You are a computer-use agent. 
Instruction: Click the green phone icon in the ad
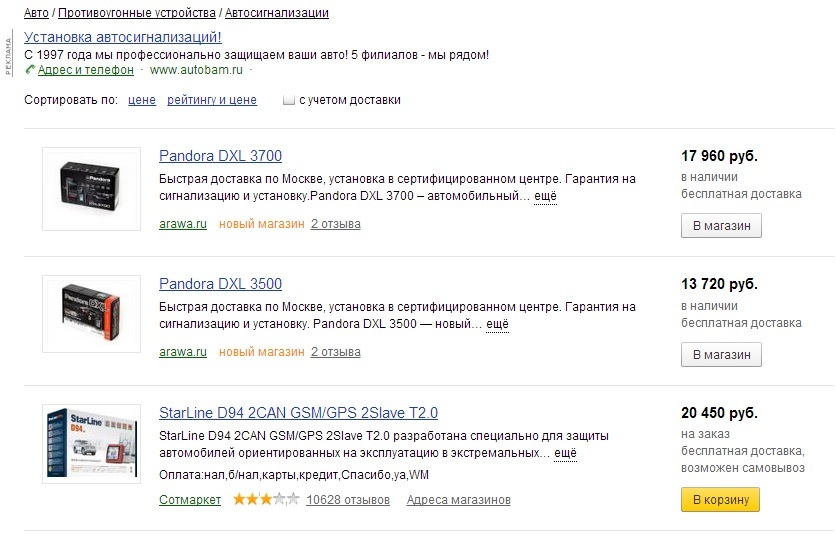pos(30,70)
